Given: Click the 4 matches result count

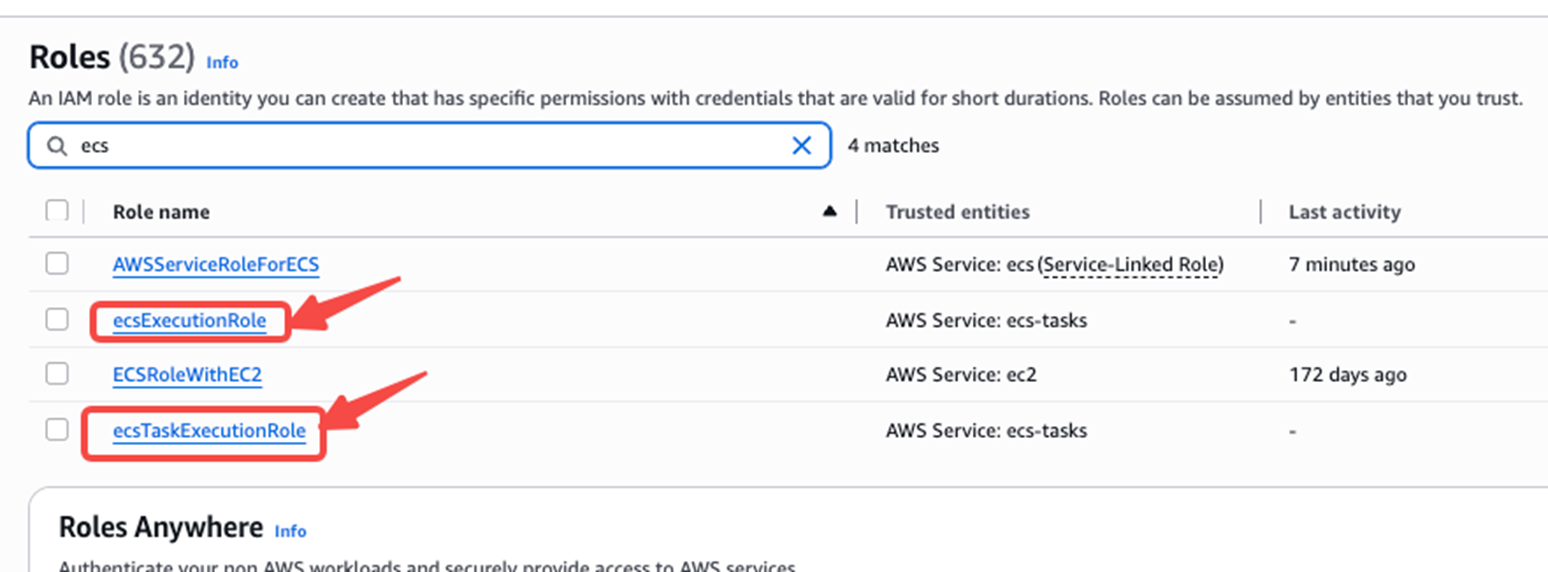Looking at the screenshot, I should pos(893,146).
